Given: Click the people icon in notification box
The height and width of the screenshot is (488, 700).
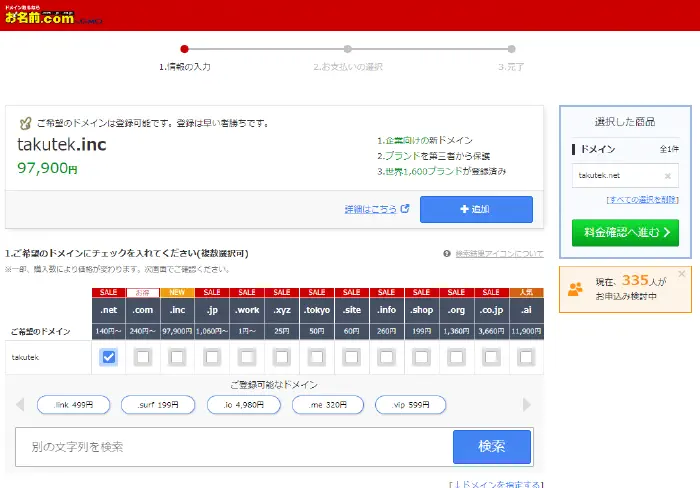Looking at the screenshot, I should coord(575,289).
